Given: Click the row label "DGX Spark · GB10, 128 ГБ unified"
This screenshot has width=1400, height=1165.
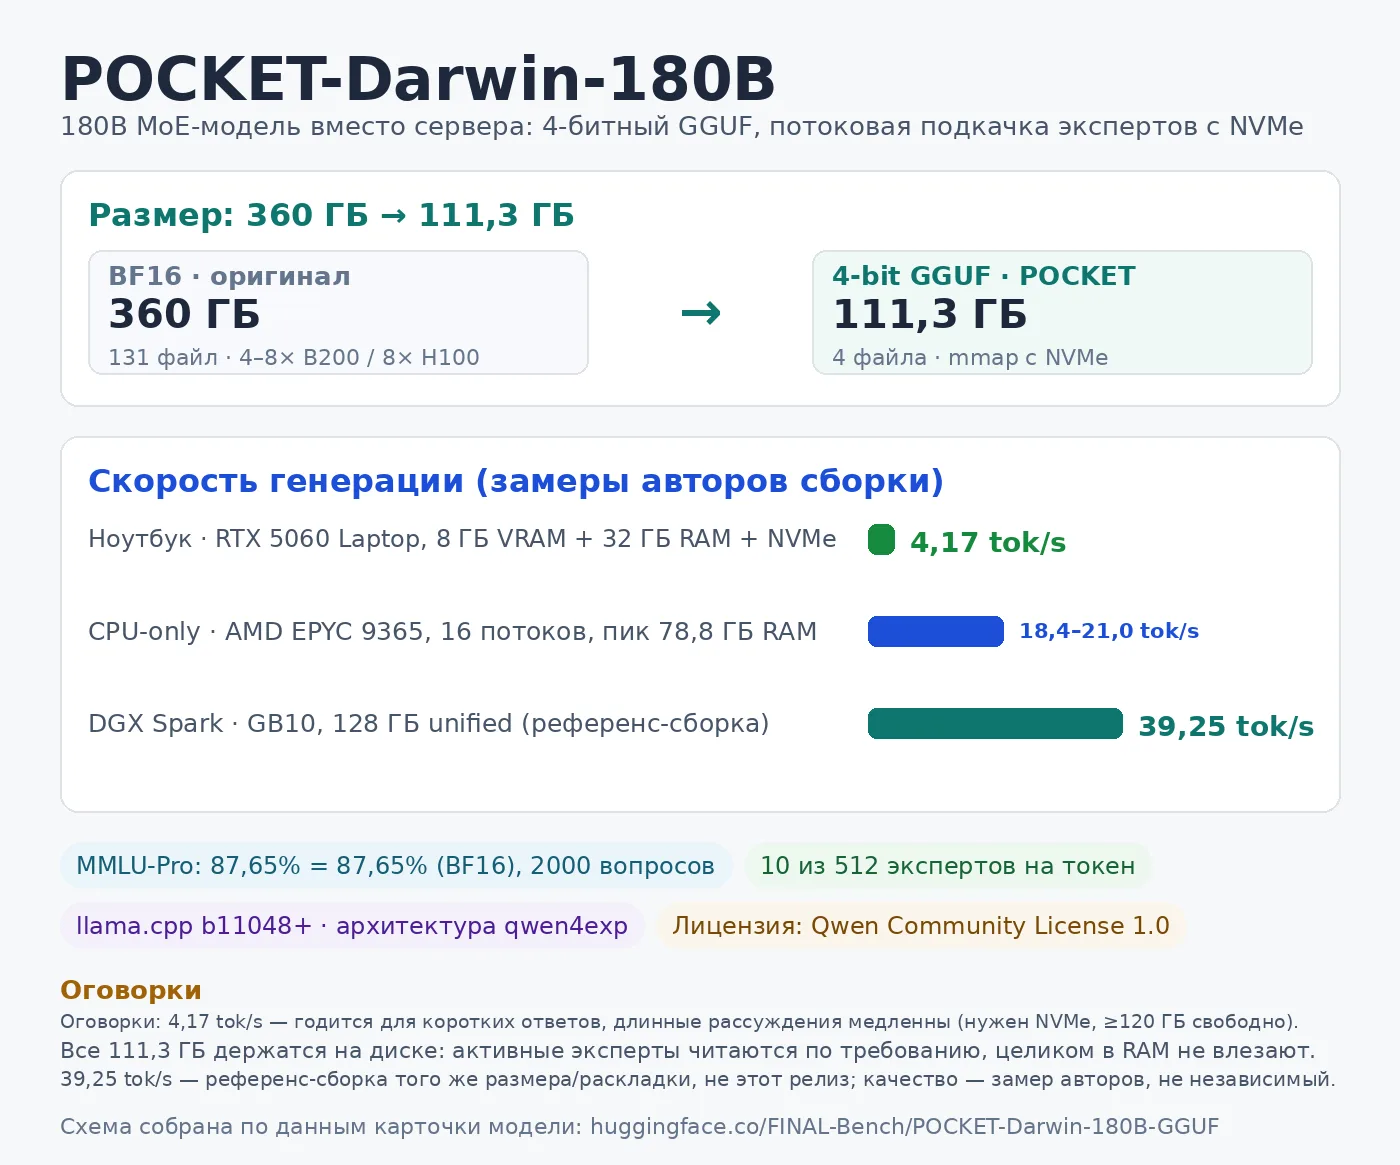Looking at the screenshot, I should point(429,724).
